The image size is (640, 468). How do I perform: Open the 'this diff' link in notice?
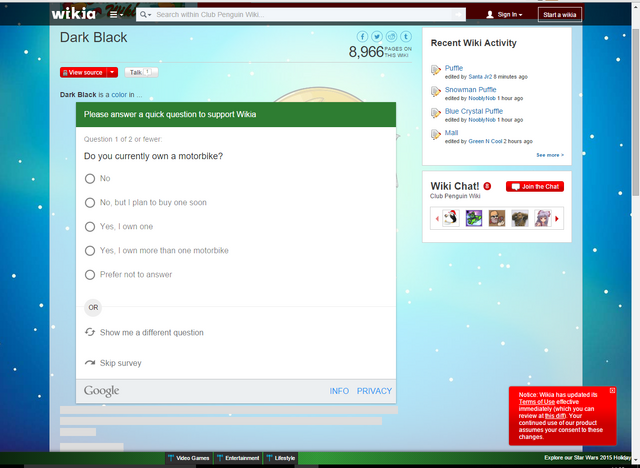coord(555,416)
